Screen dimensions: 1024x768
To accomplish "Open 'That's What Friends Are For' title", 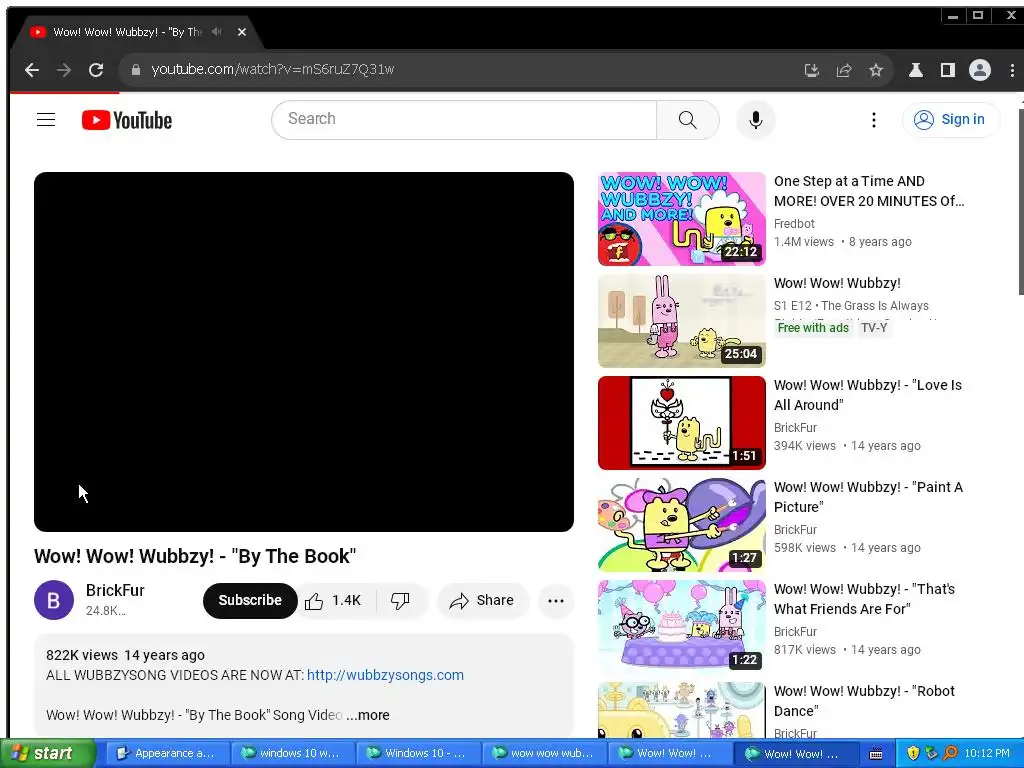I will [864, 599].
